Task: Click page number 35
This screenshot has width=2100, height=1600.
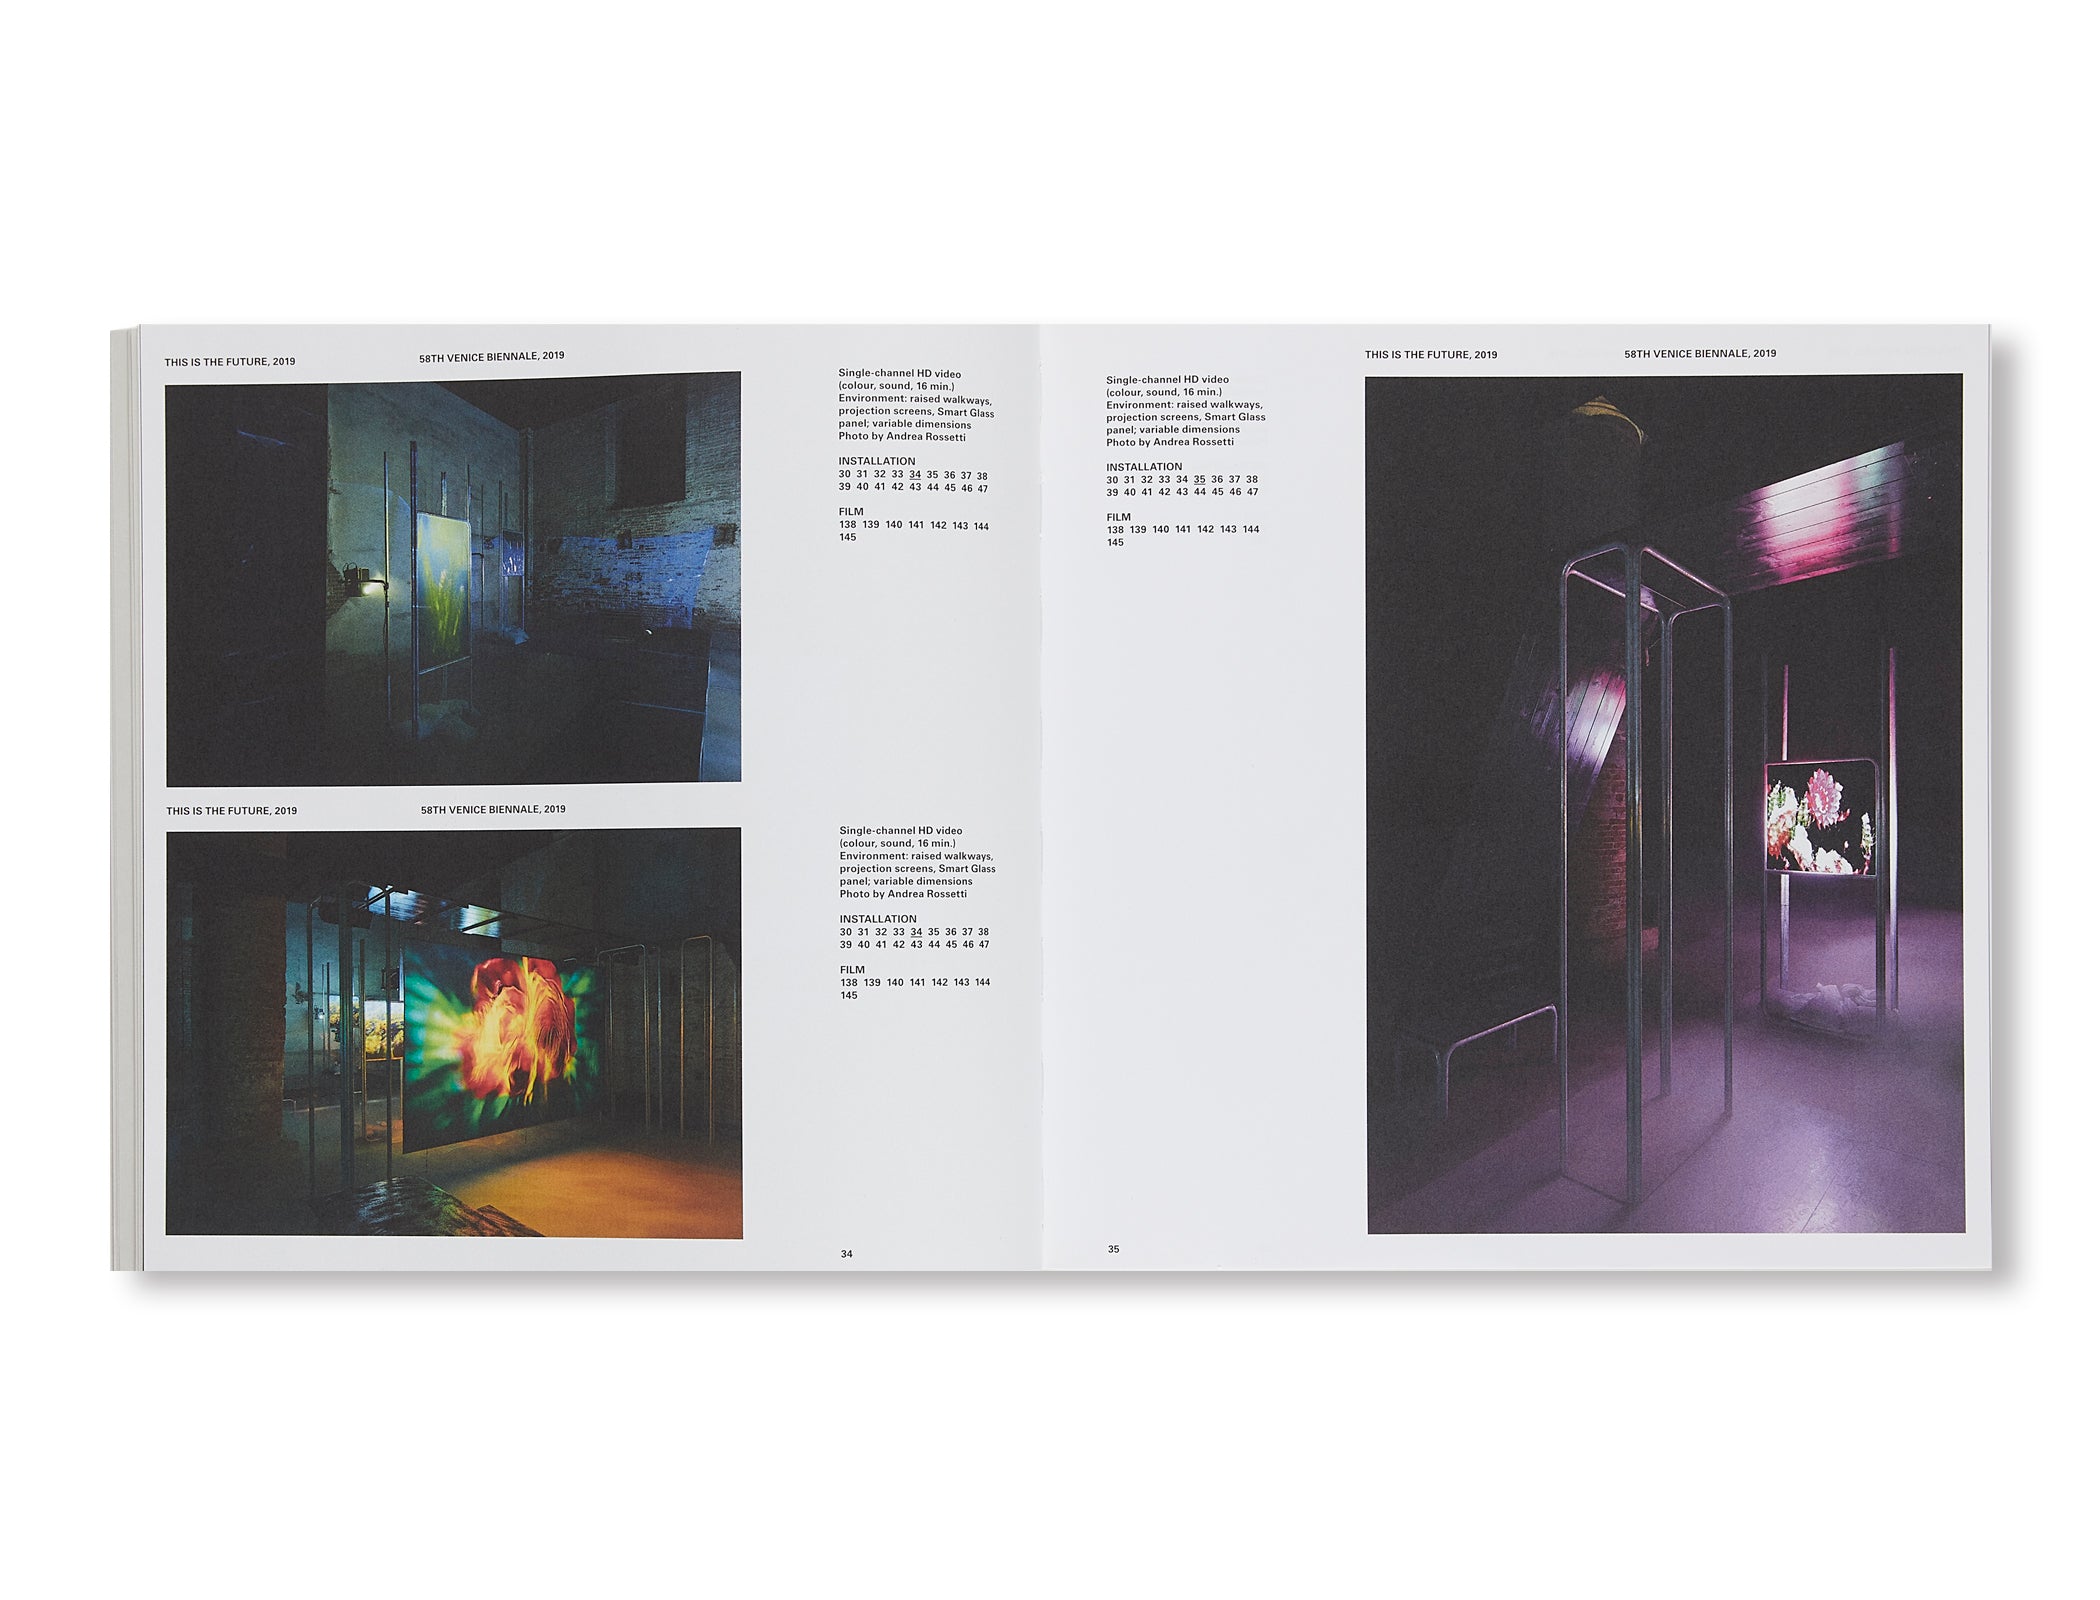Action: pos(1113,1249)
